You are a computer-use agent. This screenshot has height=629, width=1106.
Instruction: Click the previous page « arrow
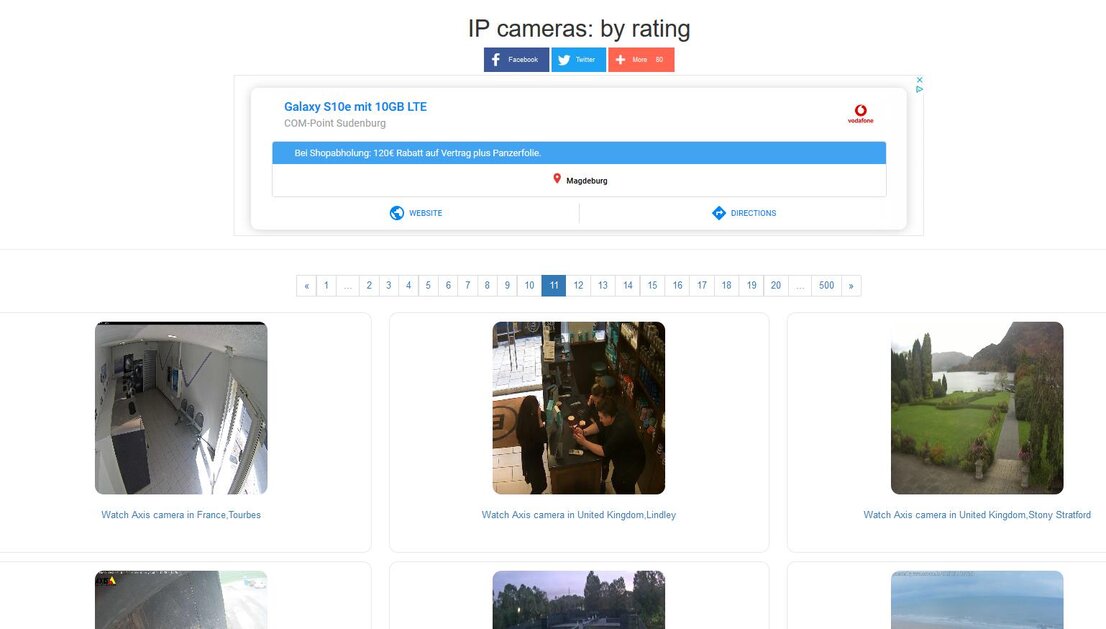306,285
